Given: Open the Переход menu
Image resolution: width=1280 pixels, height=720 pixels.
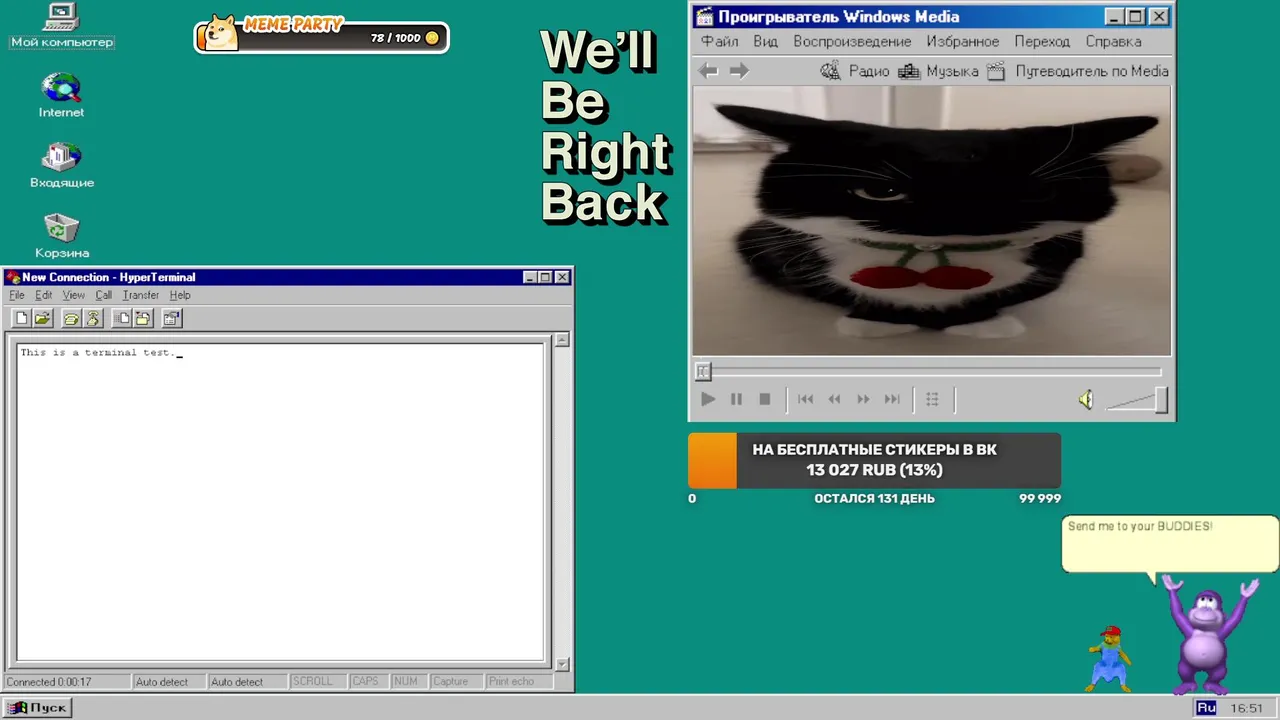Looking at the screenshot, I should [x=1042, y=42].
